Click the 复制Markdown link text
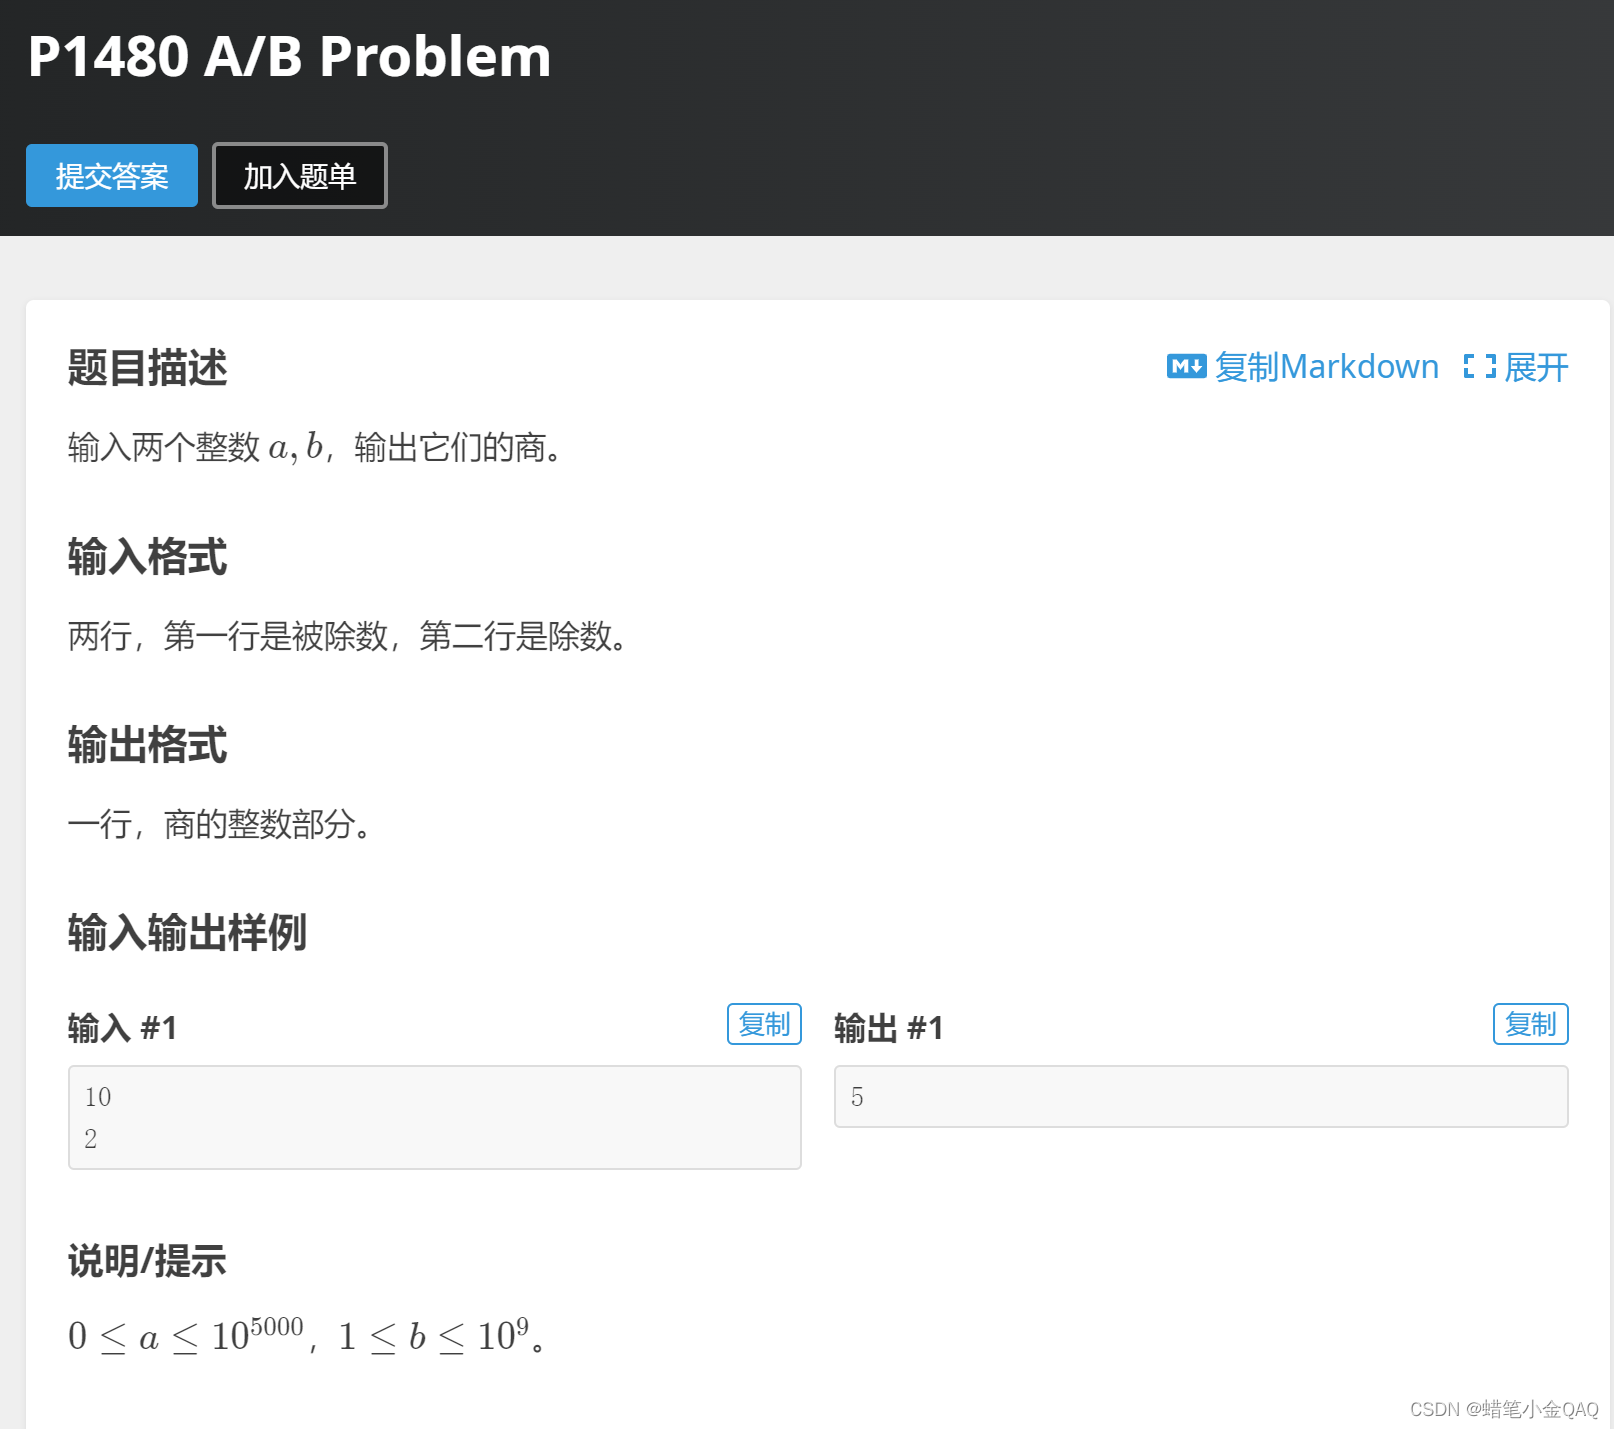This screenshot has width=1614, height=1429. [x=1327, y=367]
